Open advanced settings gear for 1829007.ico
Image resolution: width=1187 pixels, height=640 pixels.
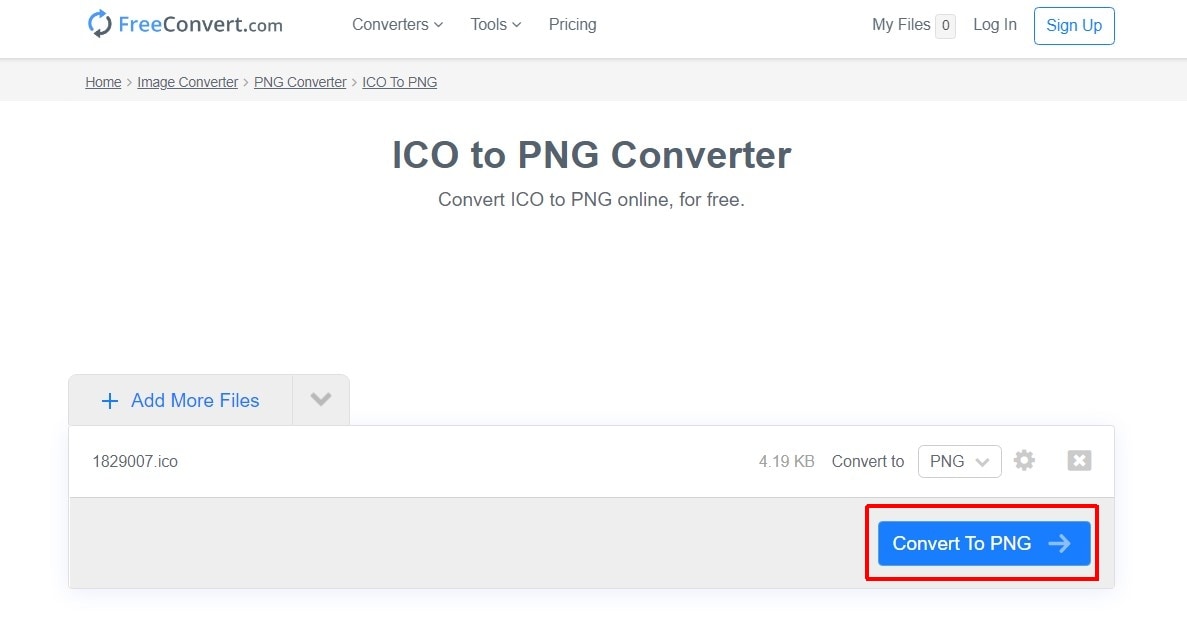(1024, 460)
